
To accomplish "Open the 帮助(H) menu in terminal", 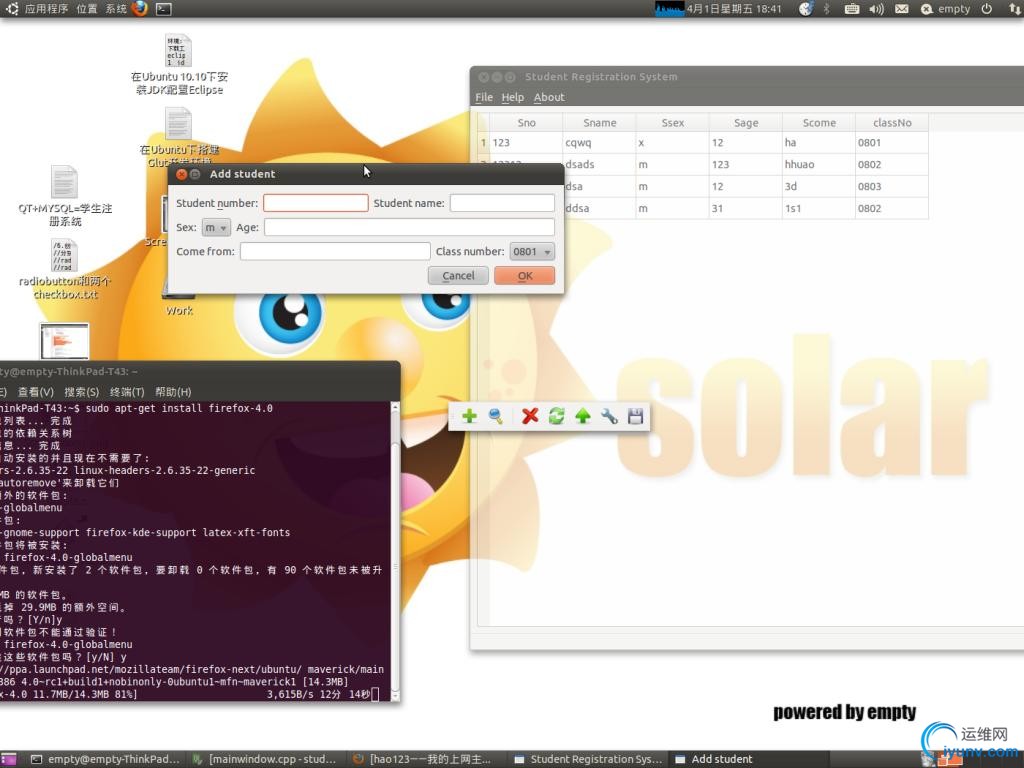I will point(173,392).
